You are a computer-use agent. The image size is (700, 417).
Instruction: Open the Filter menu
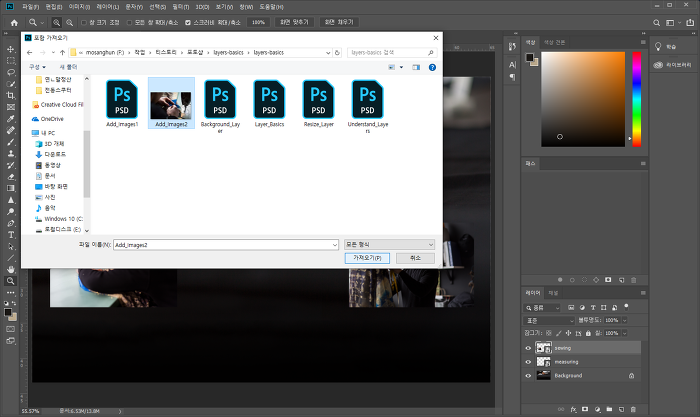click(180, 7)
